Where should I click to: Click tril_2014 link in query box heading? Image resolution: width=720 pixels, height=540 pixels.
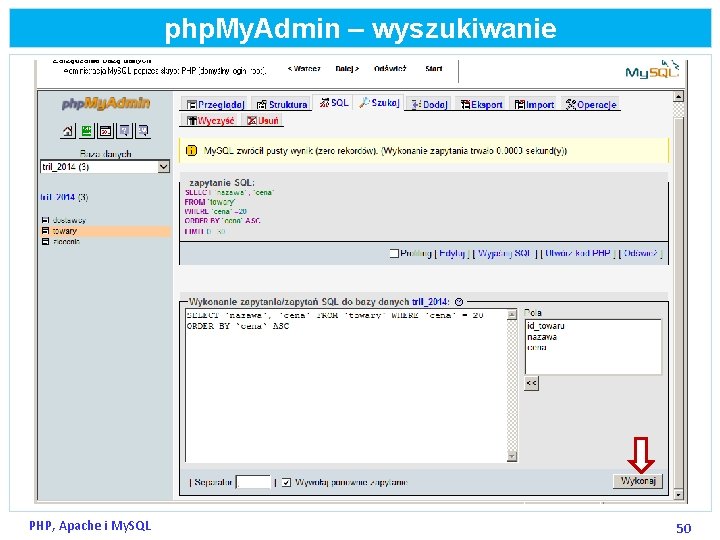point(430,302)
